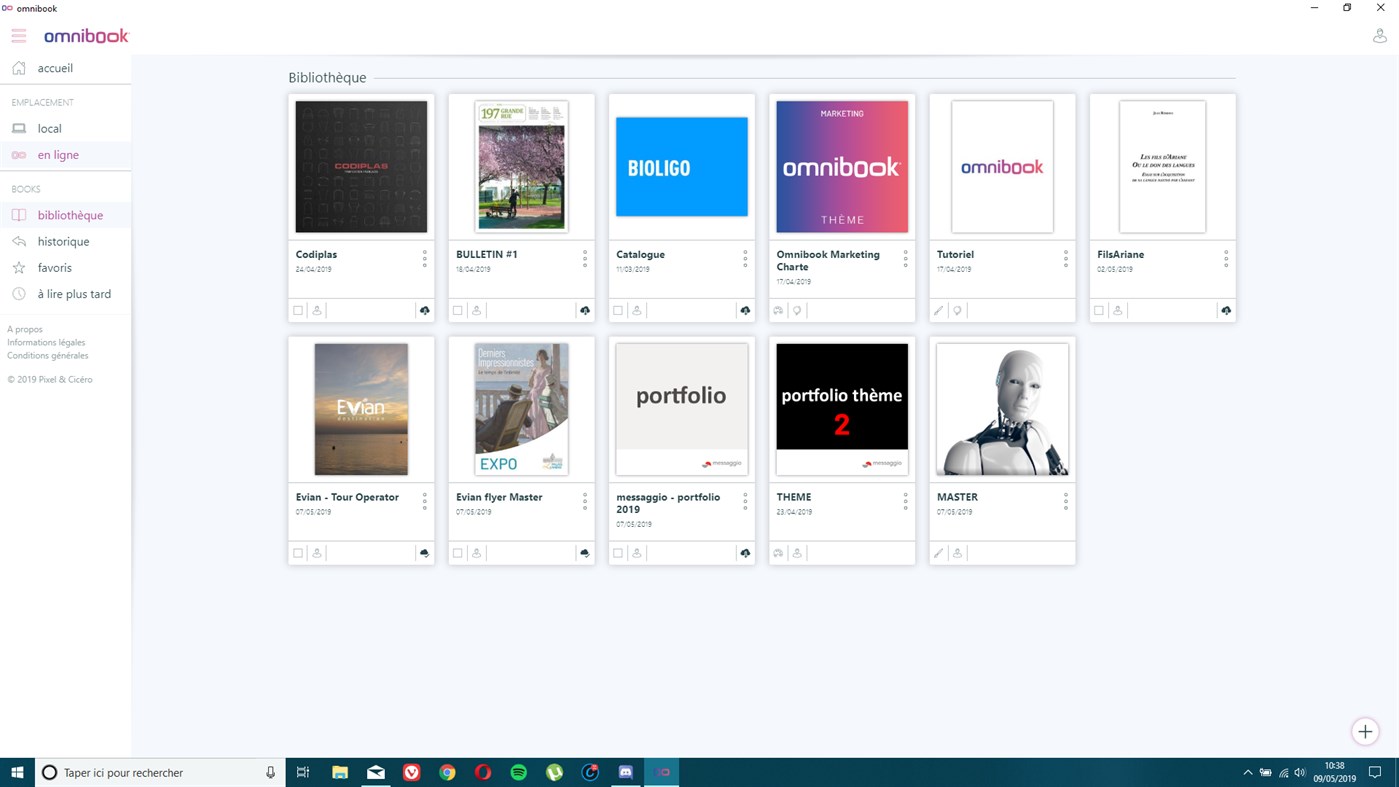The height and width of the screenshot is (787, 1399).
Task: Click the person icon on the Catalogue card
Action: point(636,310)
